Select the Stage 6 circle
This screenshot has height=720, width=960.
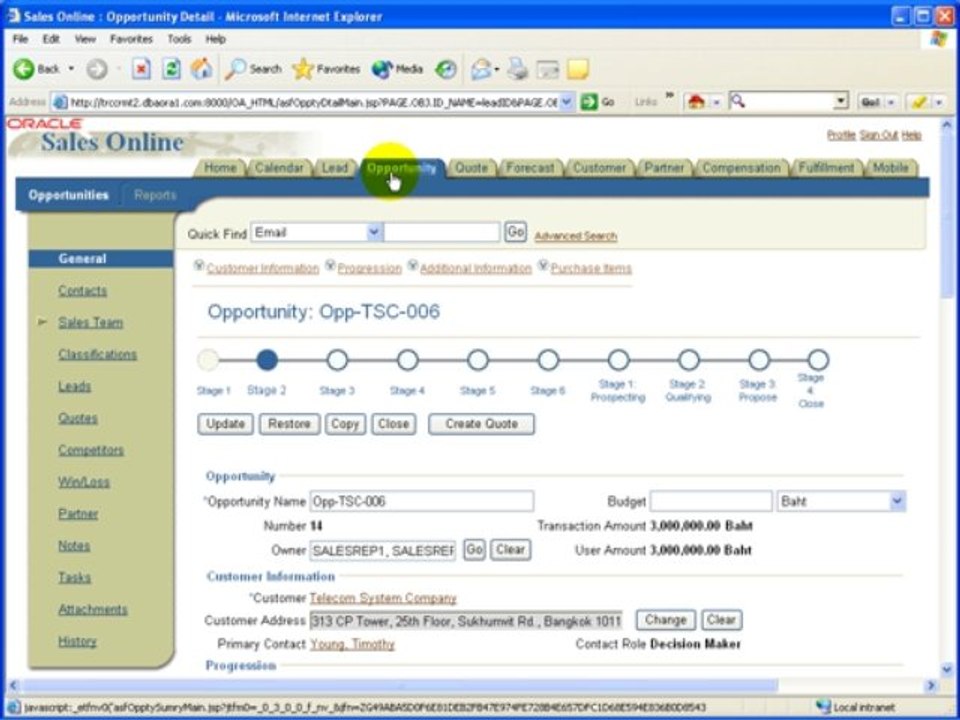pyautogui.click(x=548, y=360)
